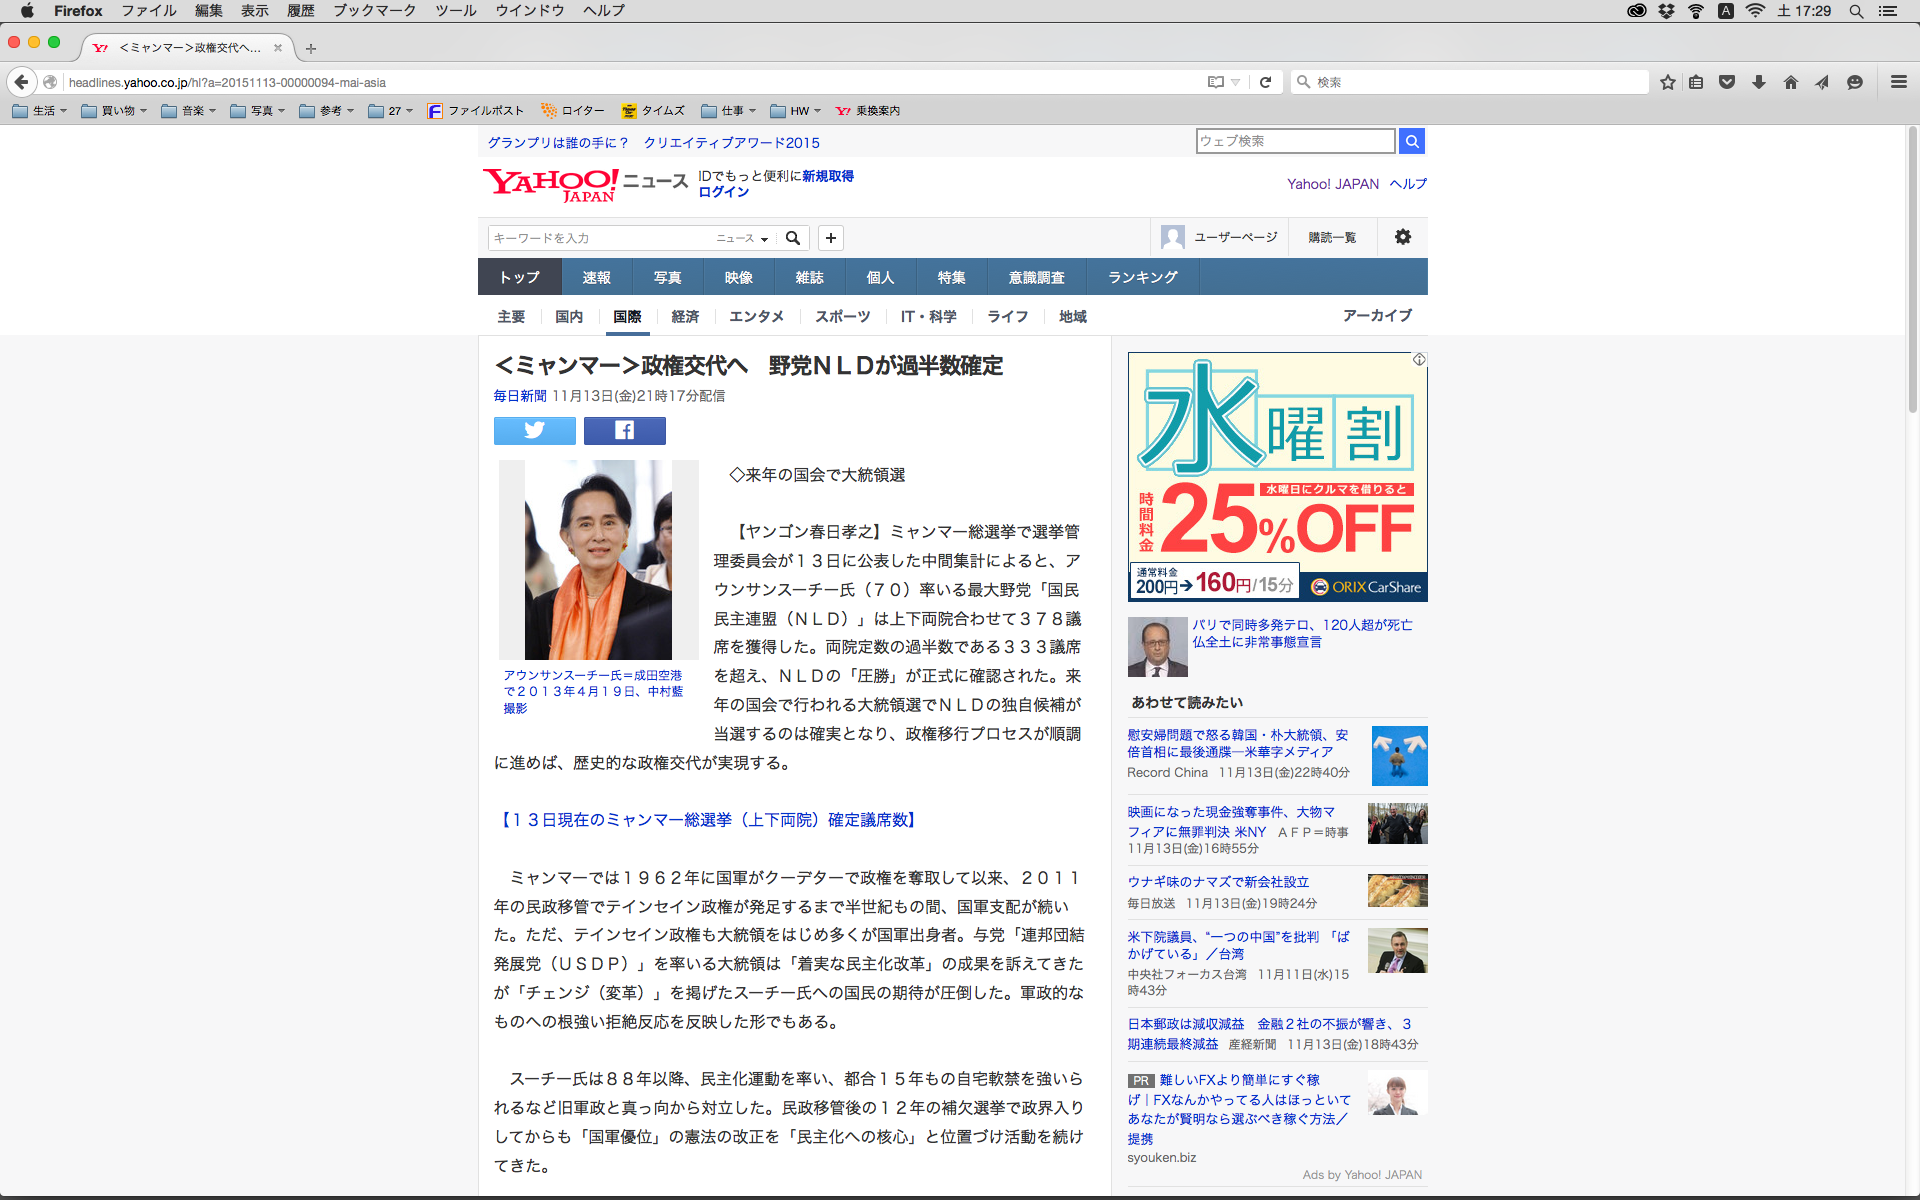This screenshot has height=1200, width=1920.
Task: Click the Yahoo news settings gear icon
Action: click(1402, 237)
